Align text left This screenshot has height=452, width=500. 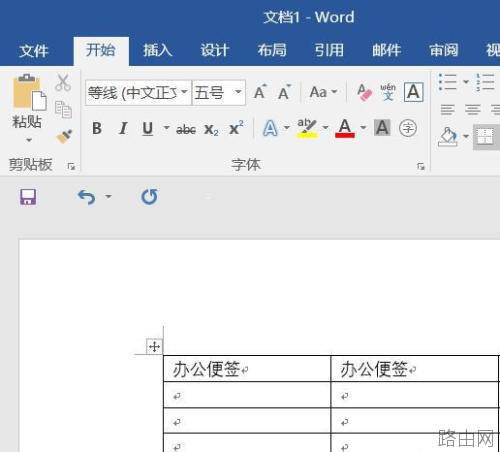click(x=447, y=110)
